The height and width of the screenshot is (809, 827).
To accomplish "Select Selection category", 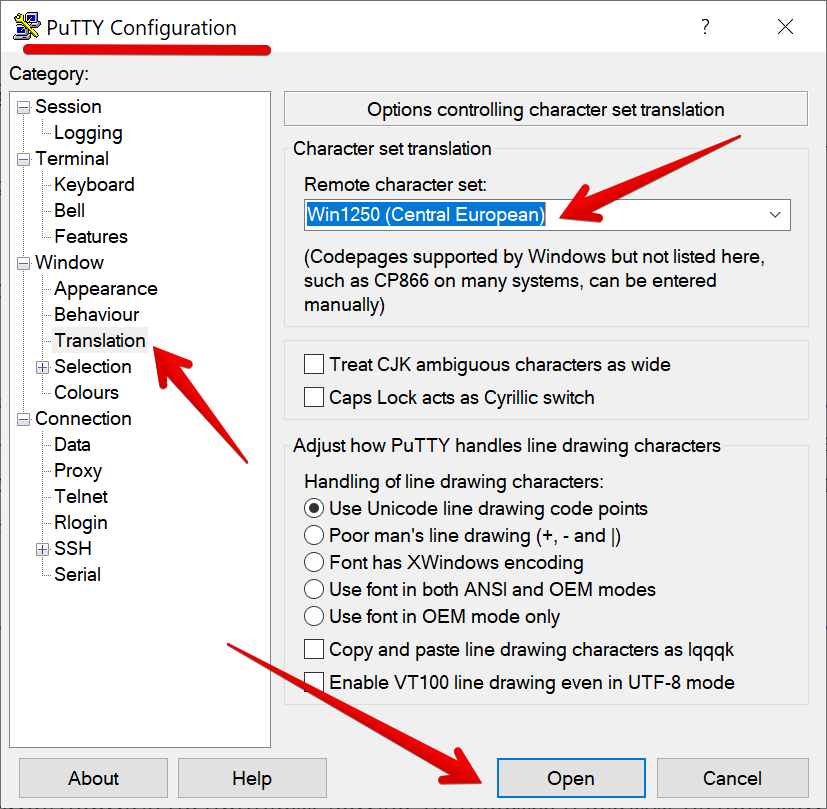I will click(93, 366).
